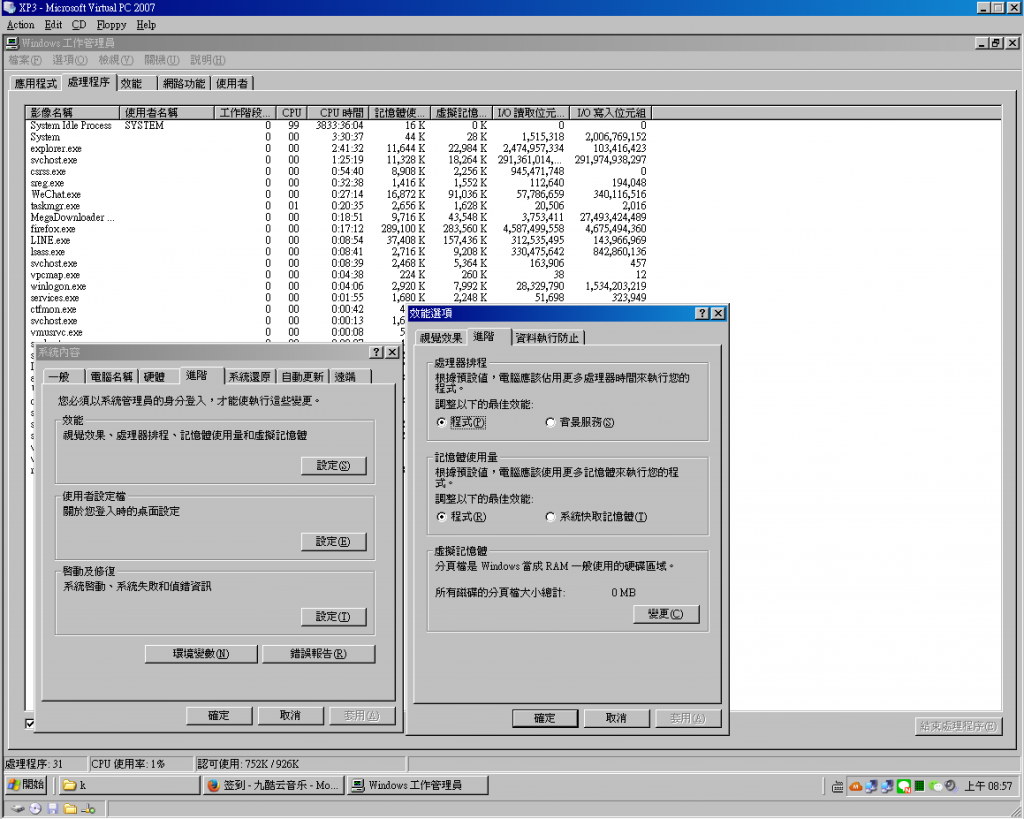1024x819 pixels.
Task: Click 確定 in 系統內容 dialog
Action: click(219, 716)
